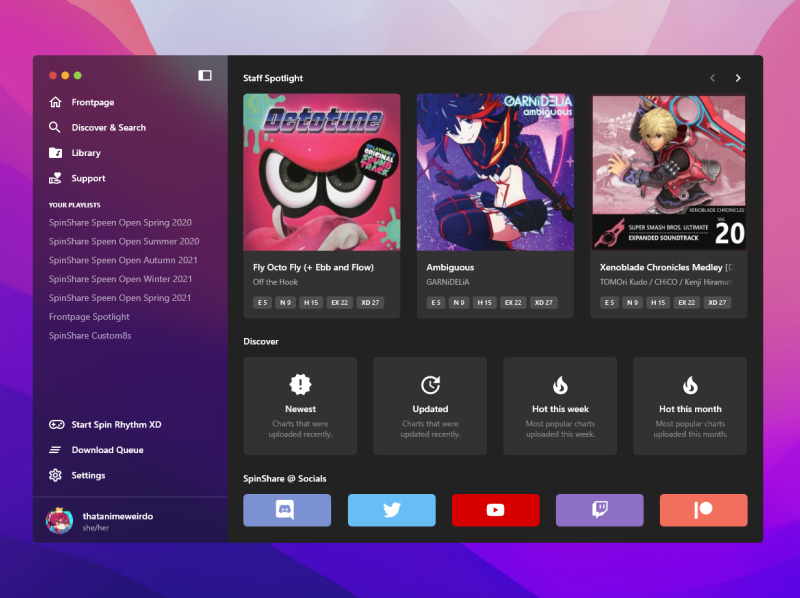Show previous Staff Spotlight charts

[x=712, y=77]
